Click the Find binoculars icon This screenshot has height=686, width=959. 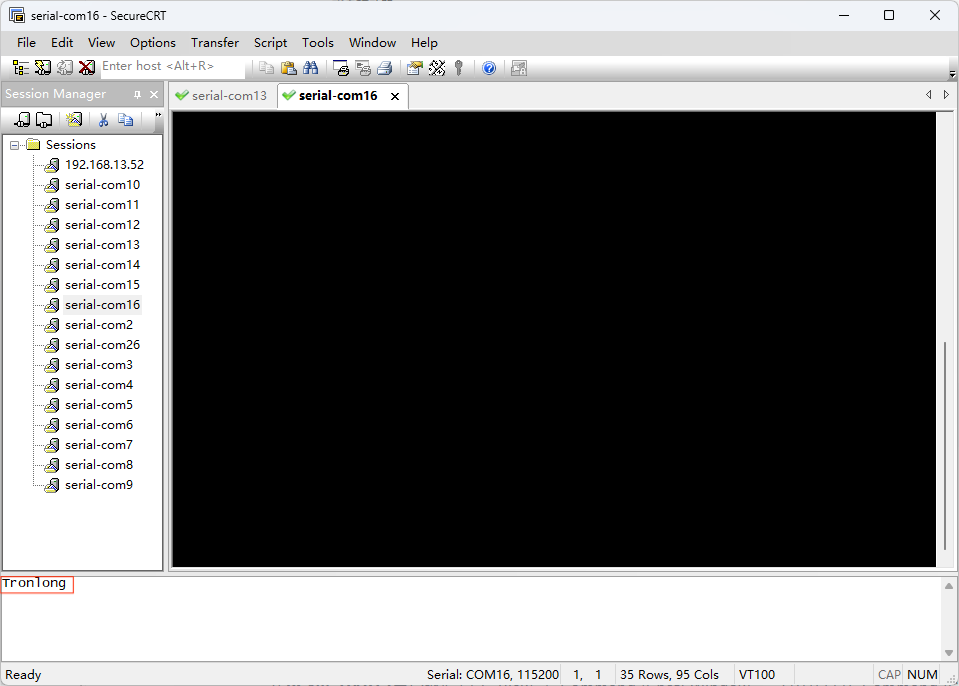[x=310, y=68]
